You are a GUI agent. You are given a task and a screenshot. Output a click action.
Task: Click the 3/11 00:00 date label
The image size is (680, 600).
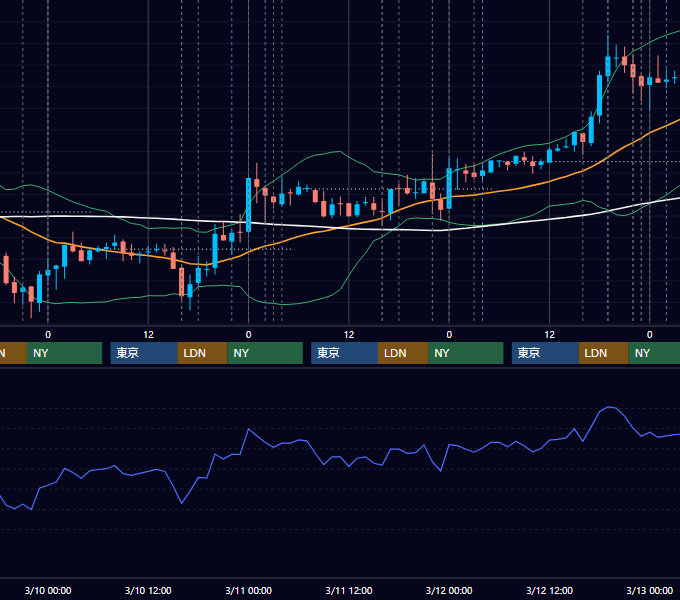(x=248, y=590)
